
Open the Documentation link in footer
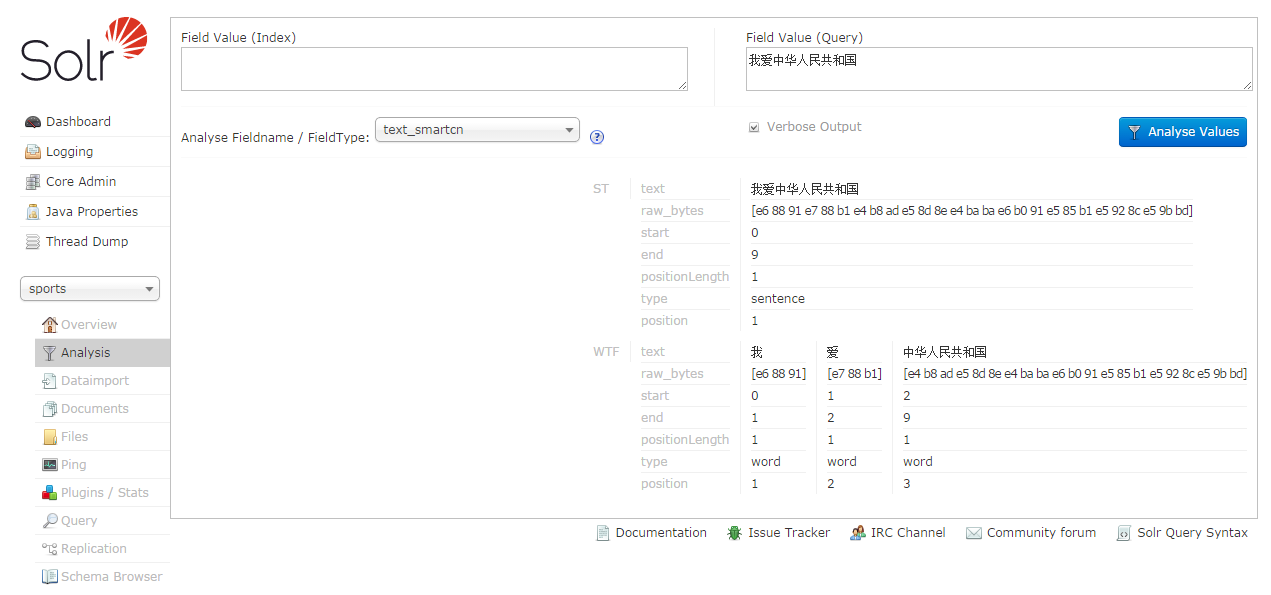660,533
